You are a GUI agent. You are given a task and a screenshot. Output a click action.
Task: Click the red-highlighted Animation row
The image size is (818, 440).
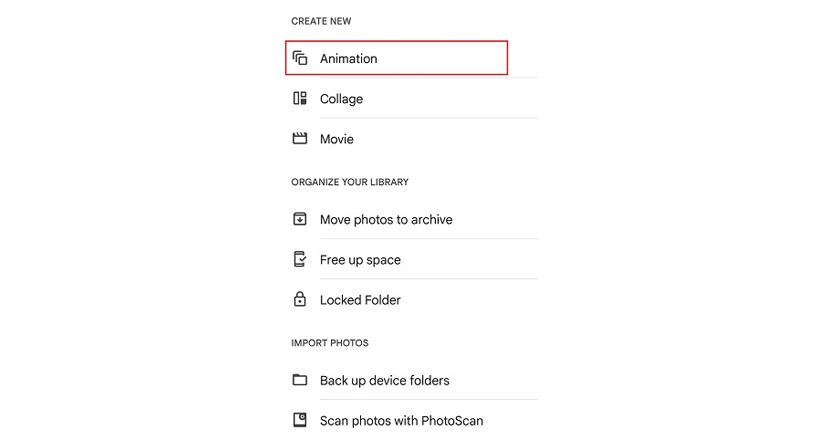coord(396,57)
